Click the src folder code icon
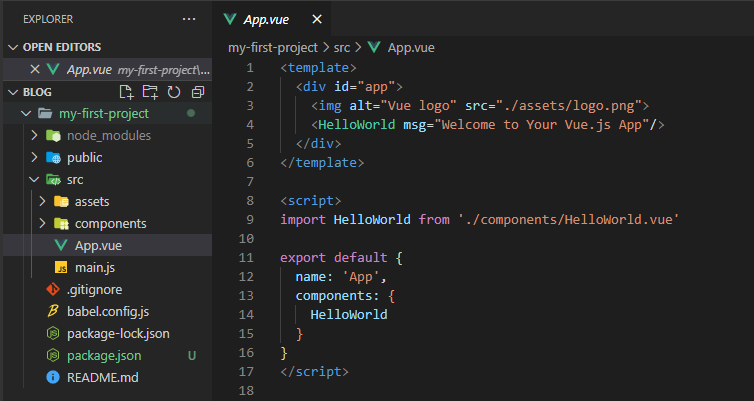Image resolution: width=754 pixels, height=401 pixels. coord(53,179)
